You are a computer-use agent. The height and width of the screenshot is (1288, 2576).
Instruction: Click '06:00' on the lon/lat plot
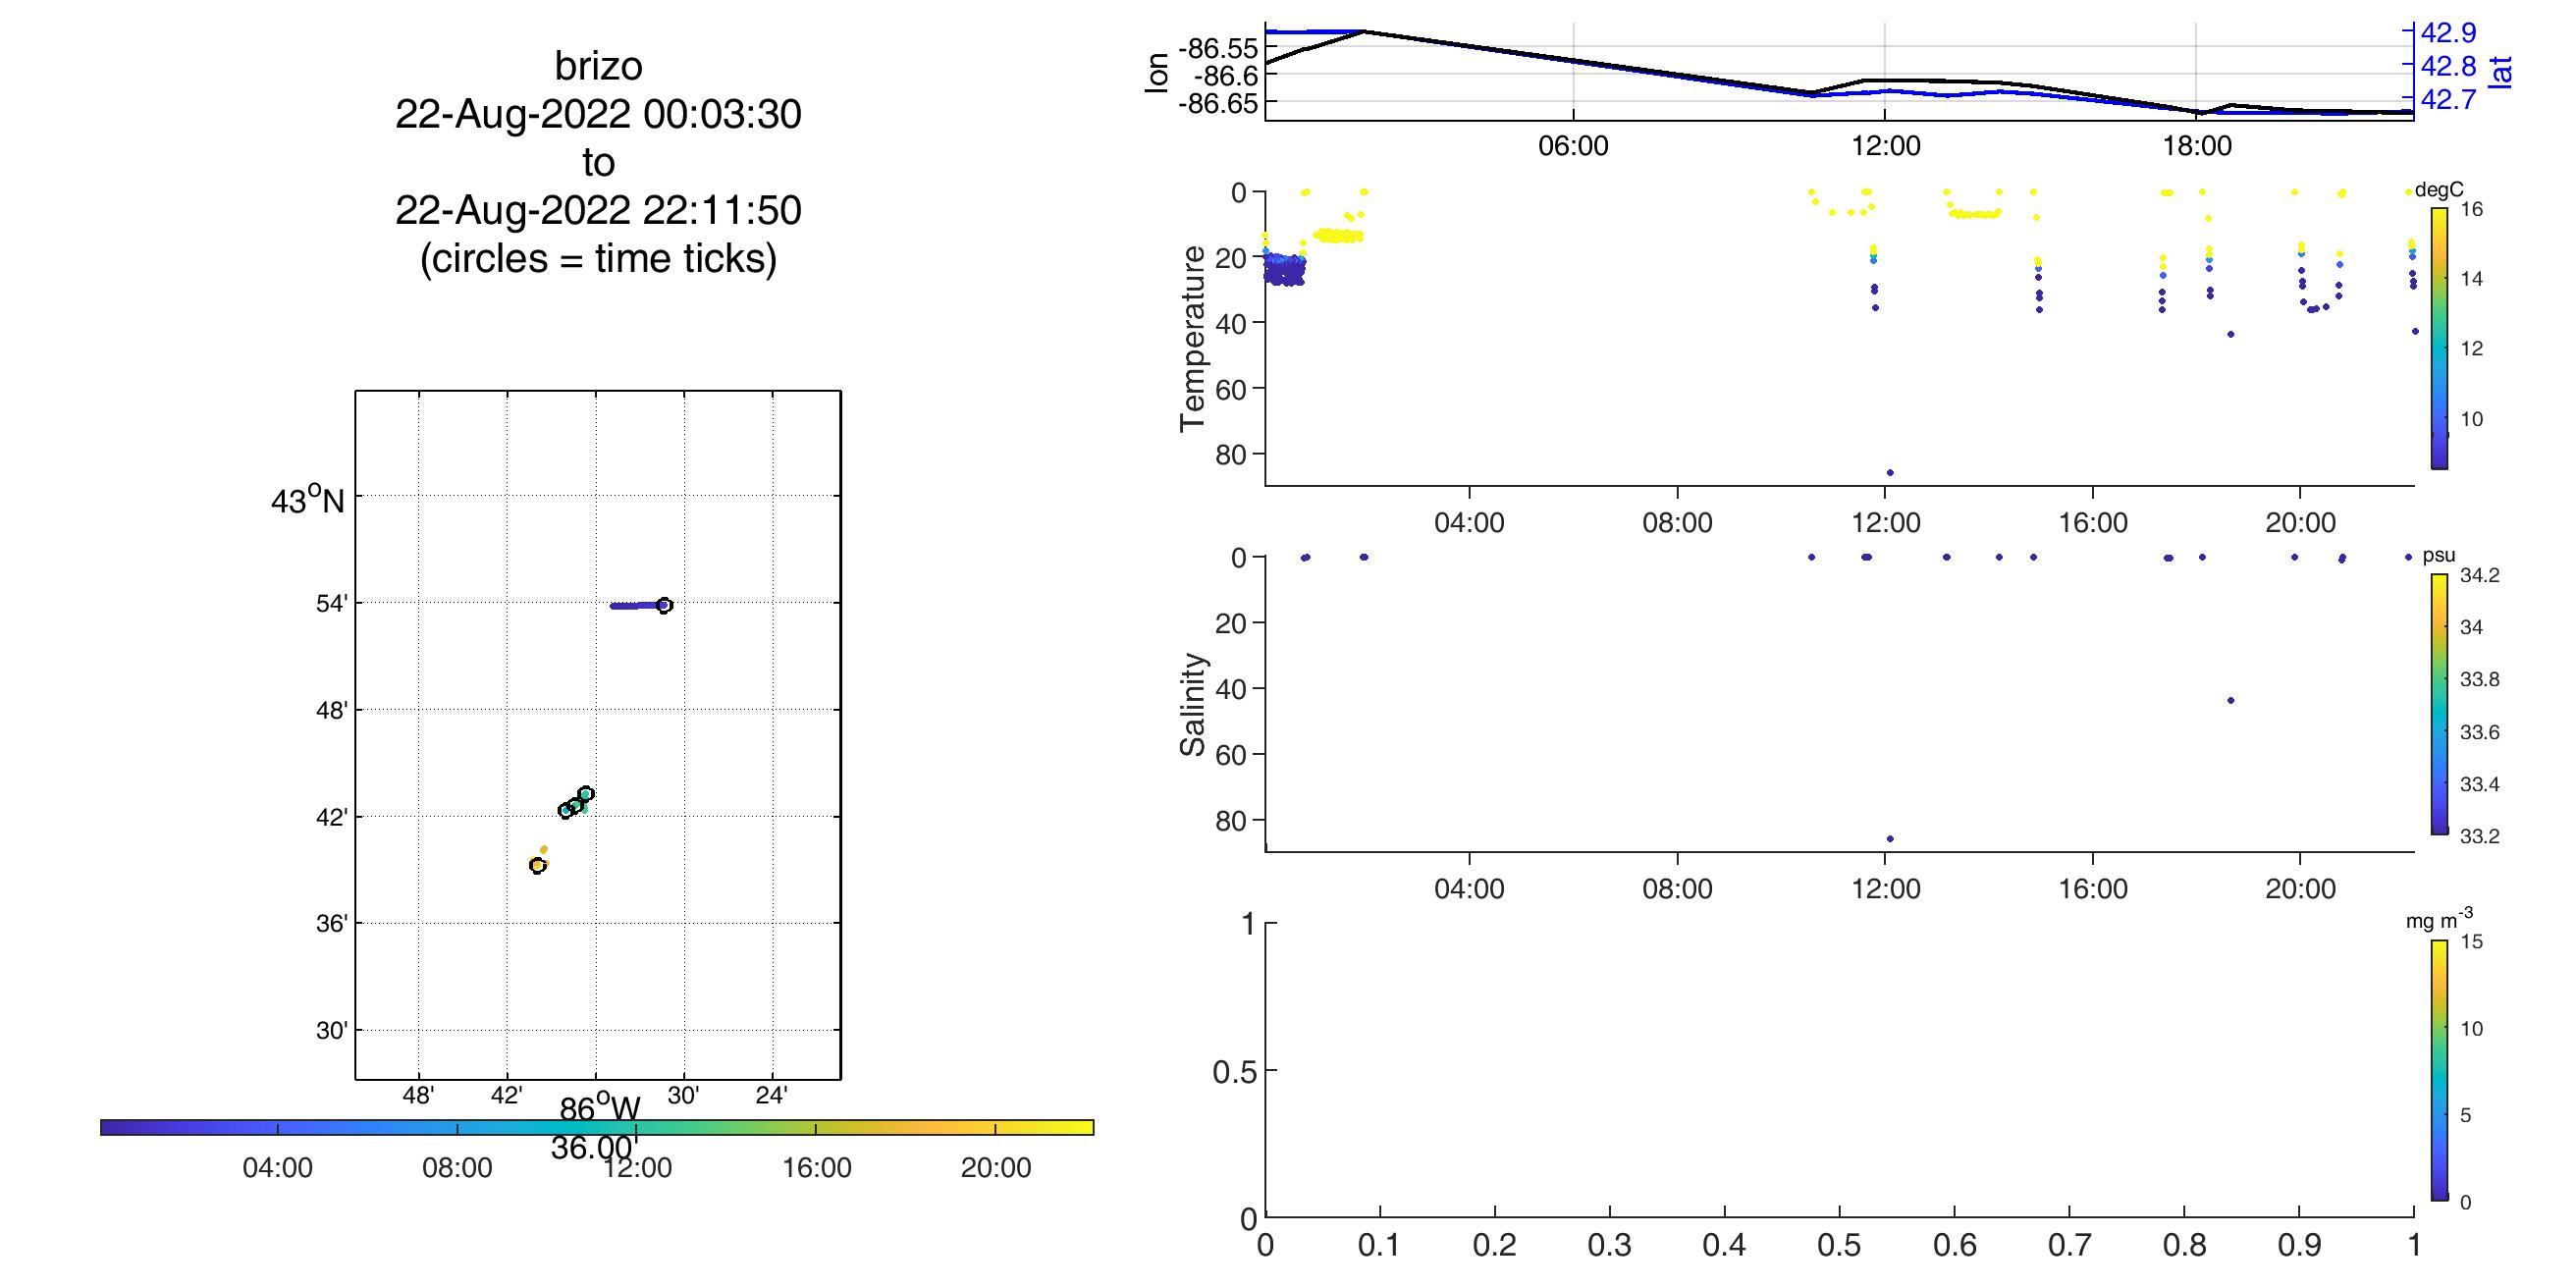coord(1573,146)
